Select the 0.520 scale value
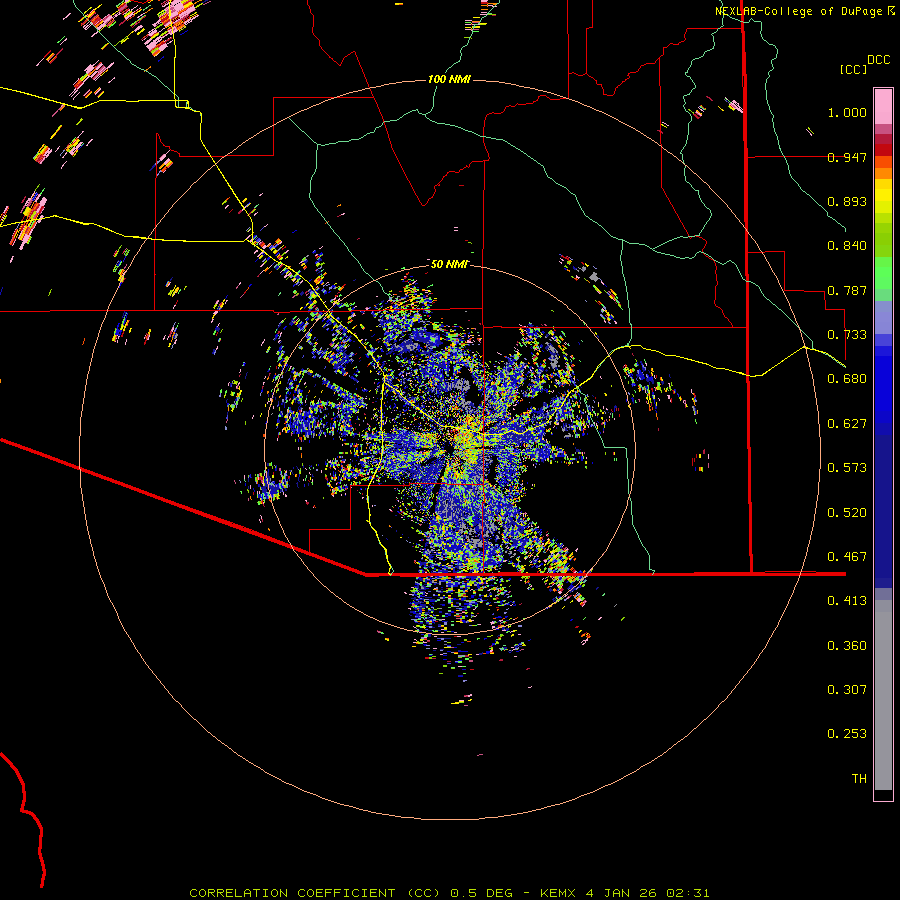The width and height of the screenshot is (900, 900). pyautogui.click(x=847, y=513)
